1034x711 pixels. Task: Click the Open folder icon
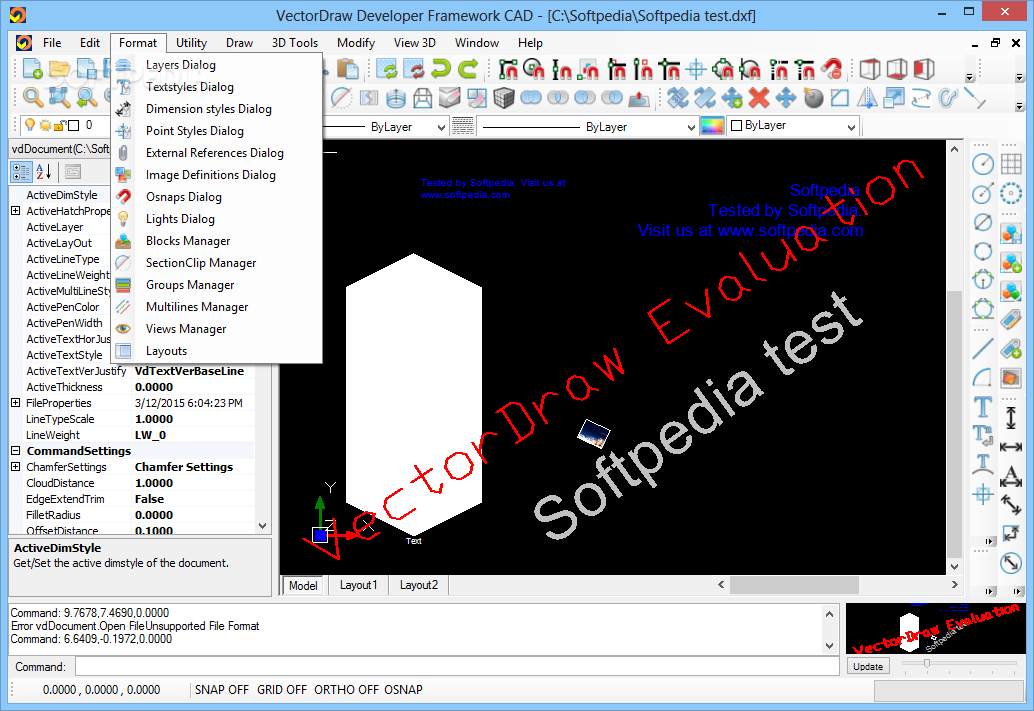59,69
